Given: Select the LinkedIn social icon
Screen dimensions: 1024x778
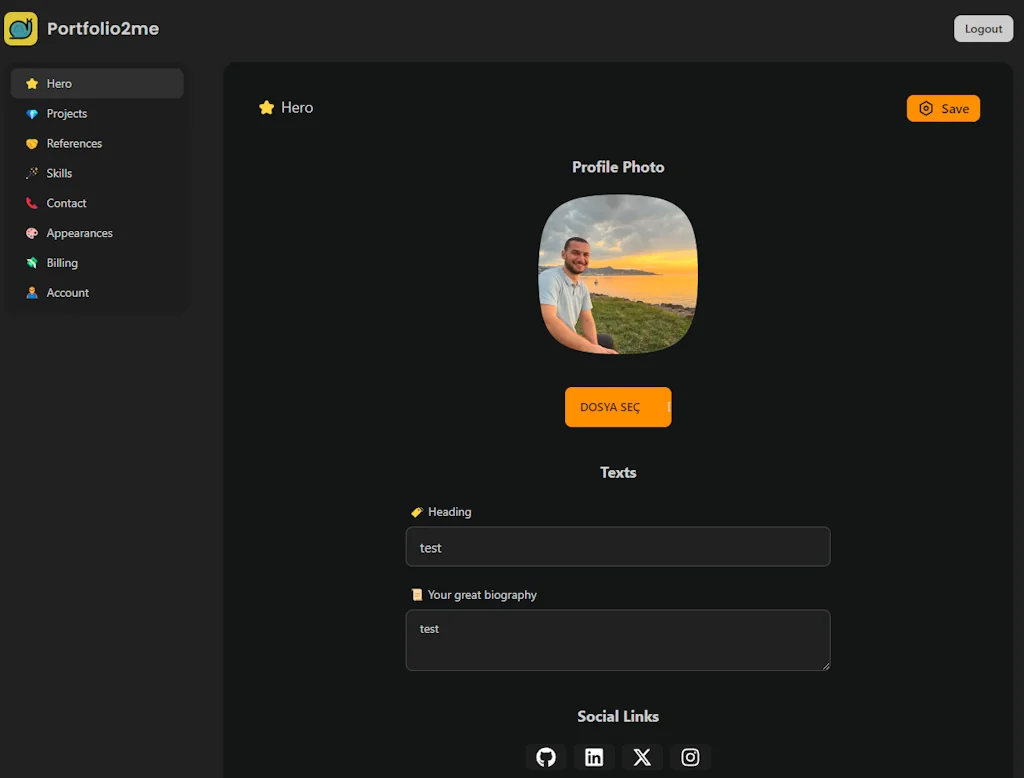Looking at the screenshot, I should point(594,757).
